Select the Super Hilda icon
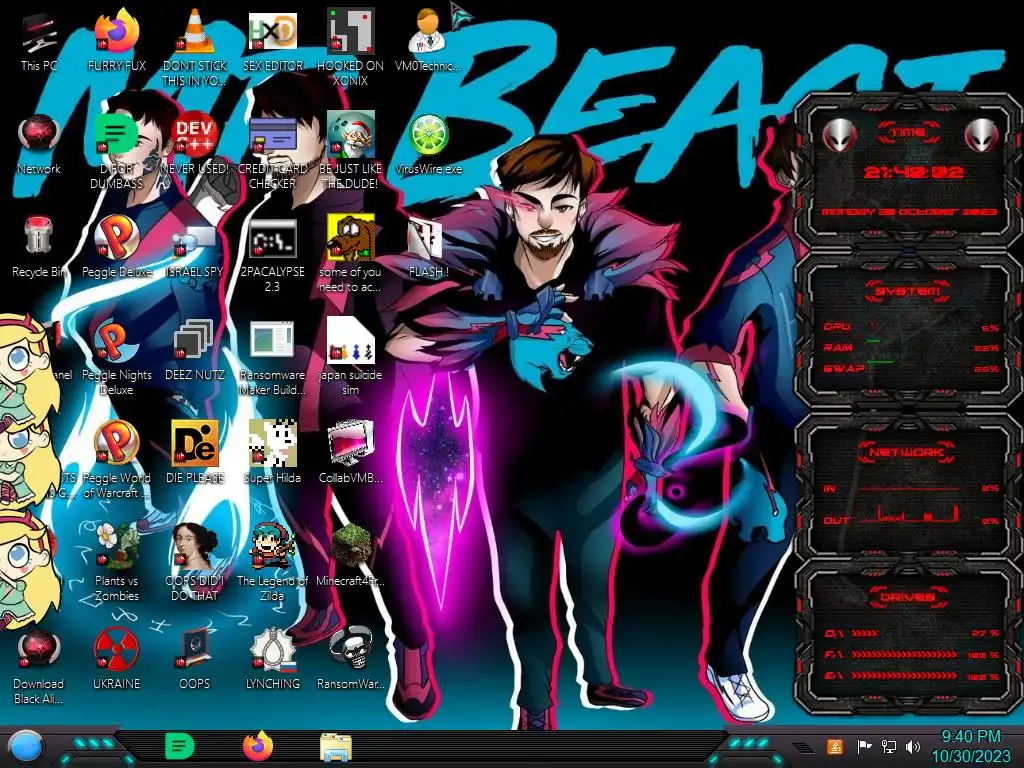The height and width of the screenshot is (768, 1024). click(273, 452)
